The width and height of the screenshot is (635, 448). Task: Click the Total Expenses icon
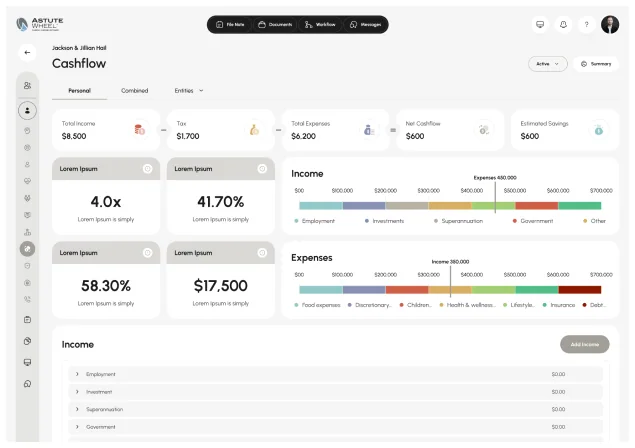(x=369, y=130)
